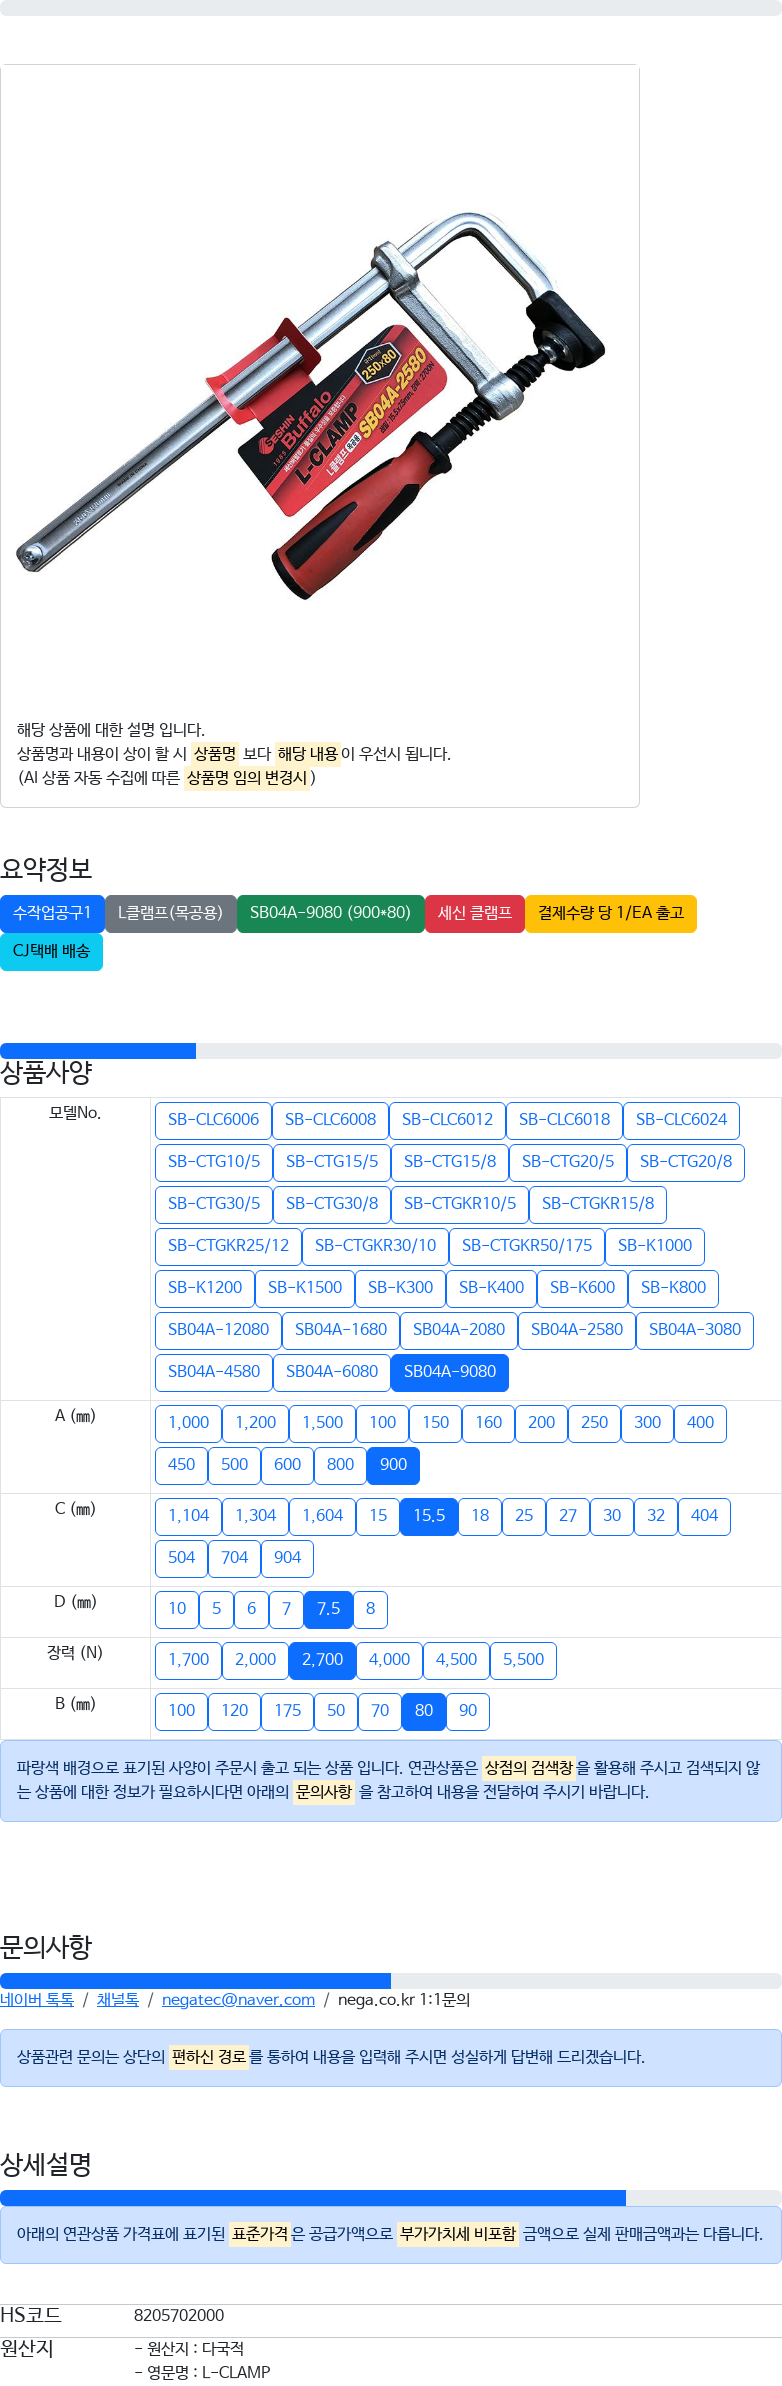The image size is (782, 2386).
Task: Choose C (mm) value 1,104
Action: coord(189,1516)
